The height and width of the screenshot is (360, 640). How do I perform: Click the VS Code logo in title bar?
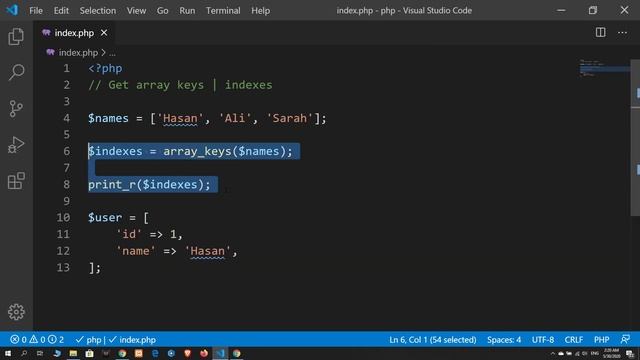12,10
